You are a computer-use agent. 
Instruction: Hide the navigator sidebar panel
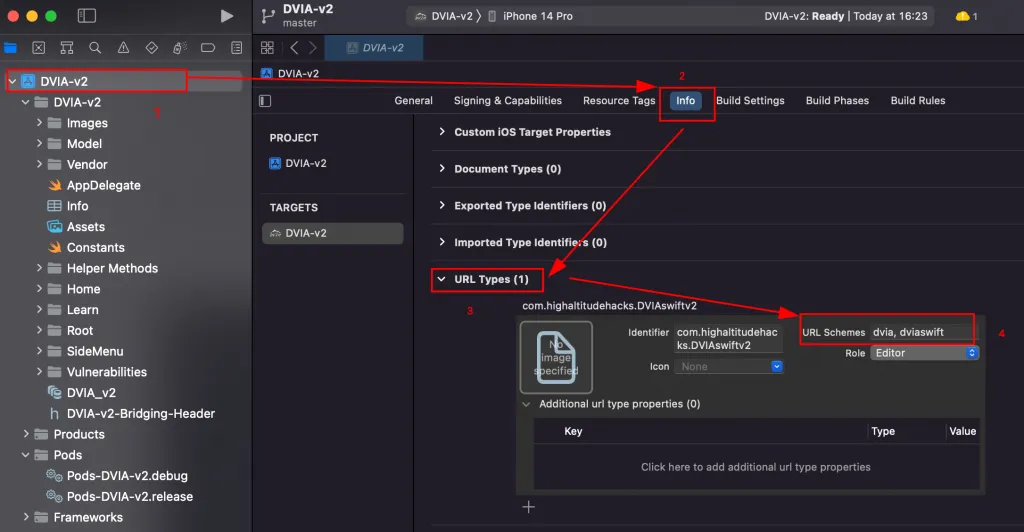point(87,16)
